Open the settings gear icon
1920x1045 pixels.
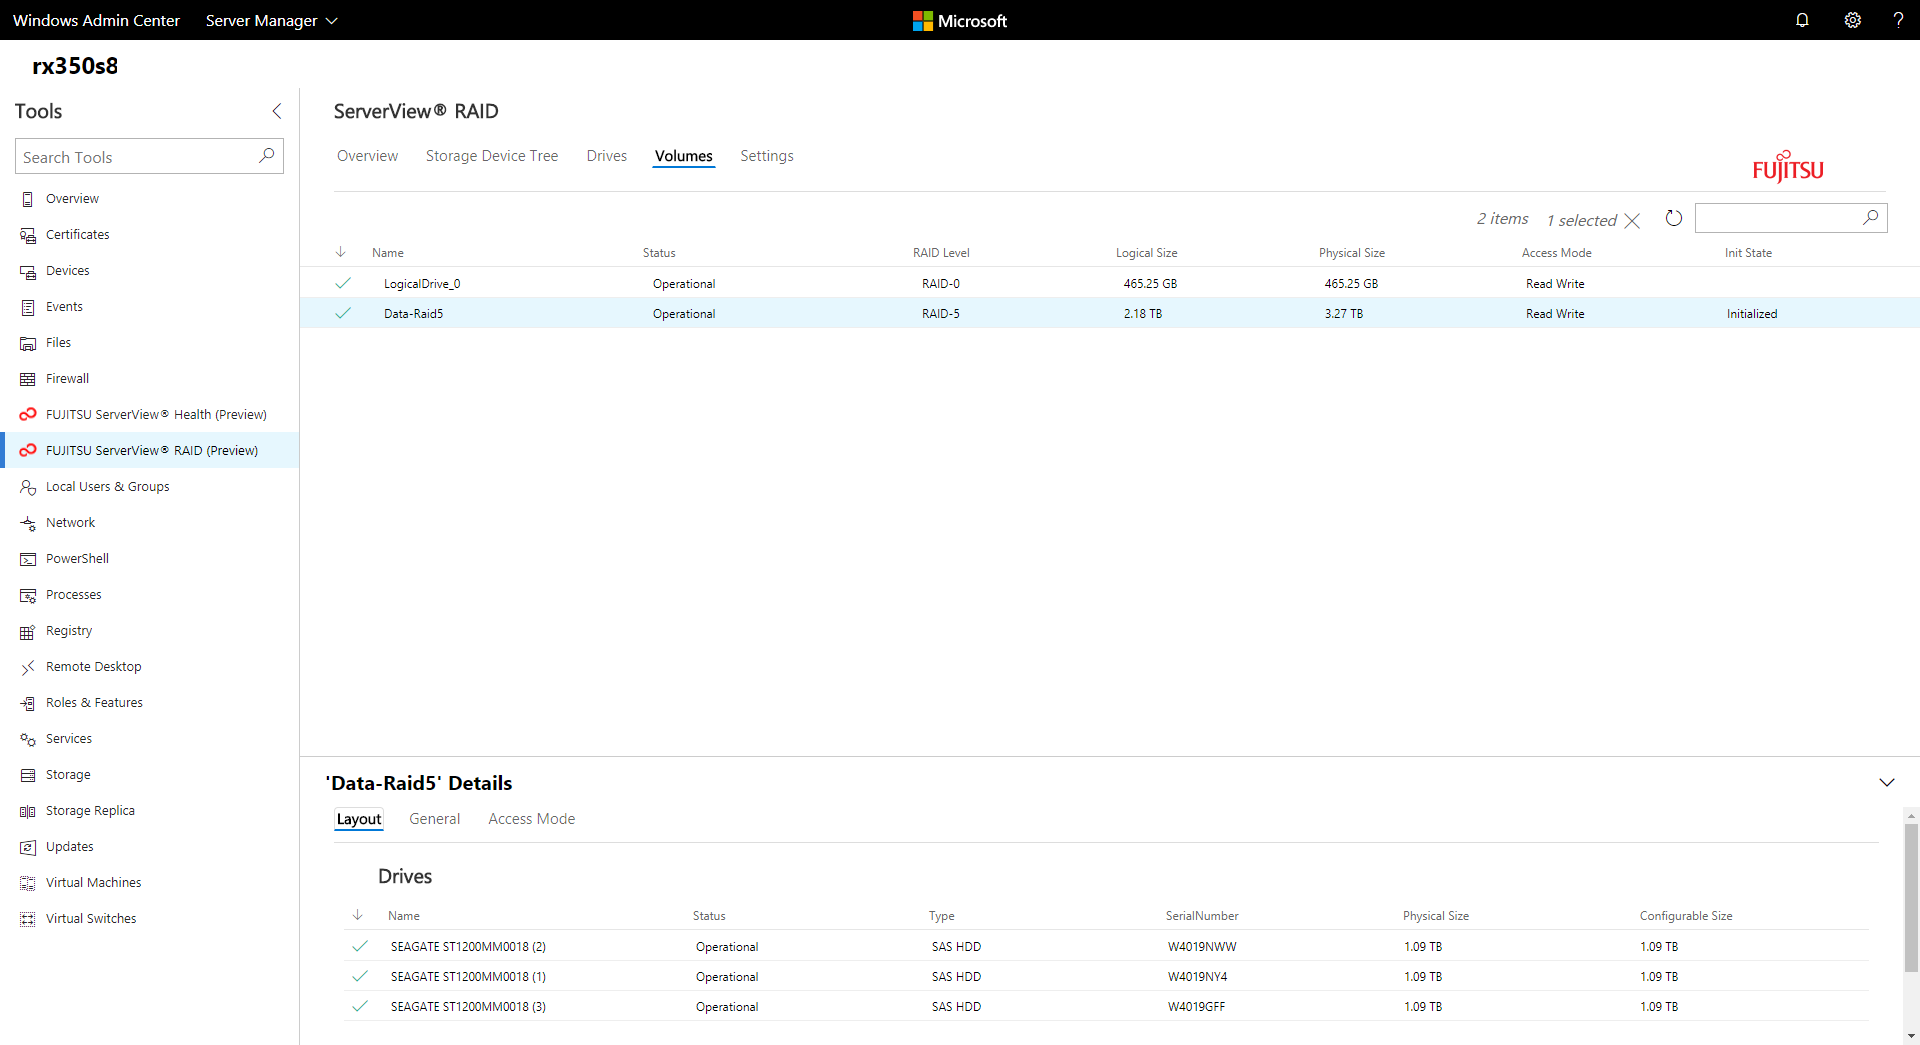coord(1853,20)
